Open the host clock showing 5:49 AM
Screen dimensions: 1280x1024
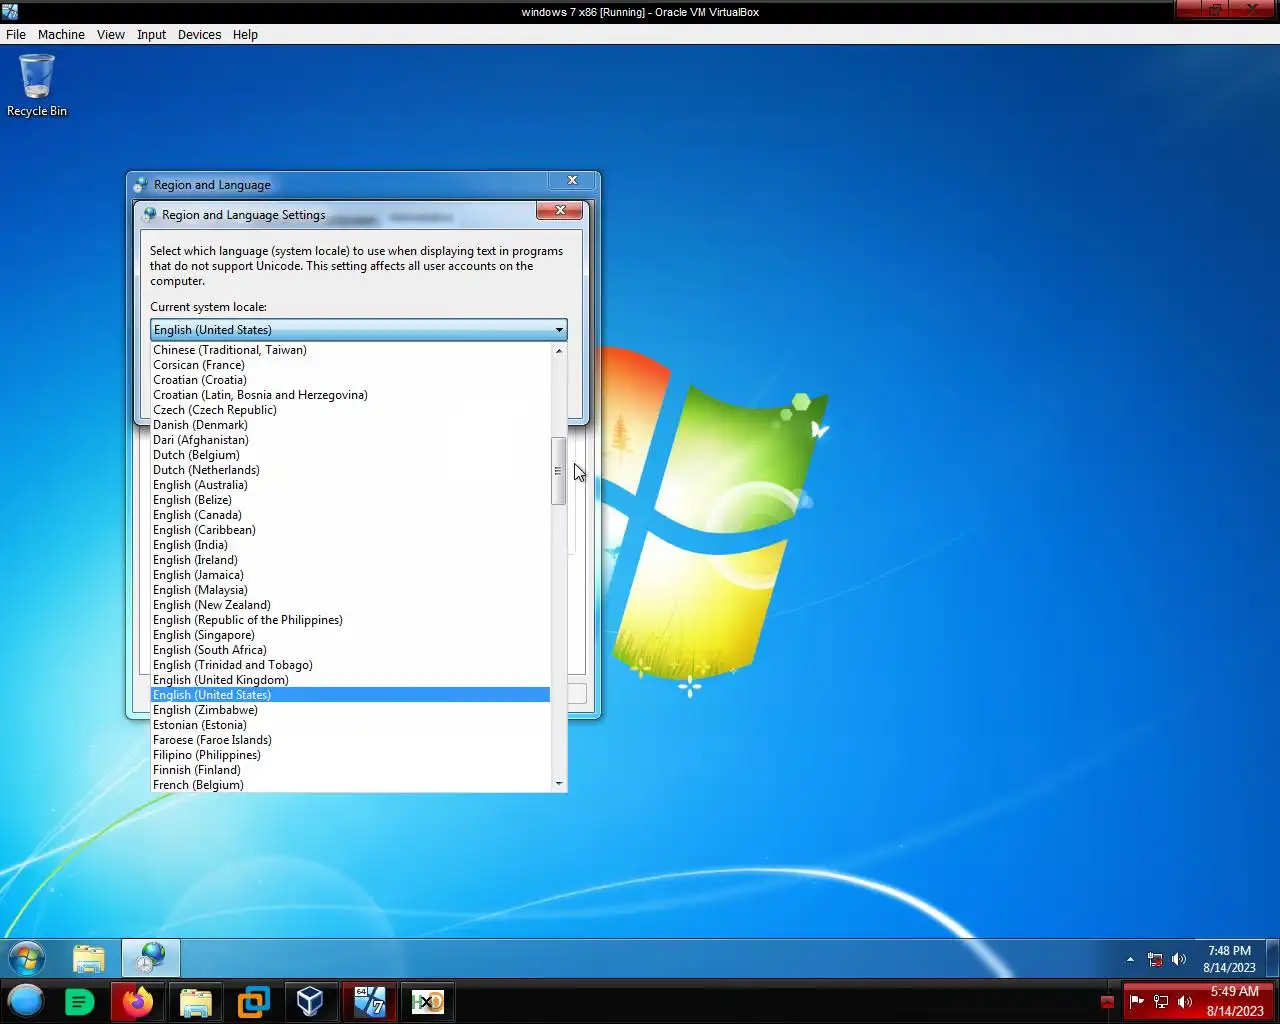pos(1235,1001)
